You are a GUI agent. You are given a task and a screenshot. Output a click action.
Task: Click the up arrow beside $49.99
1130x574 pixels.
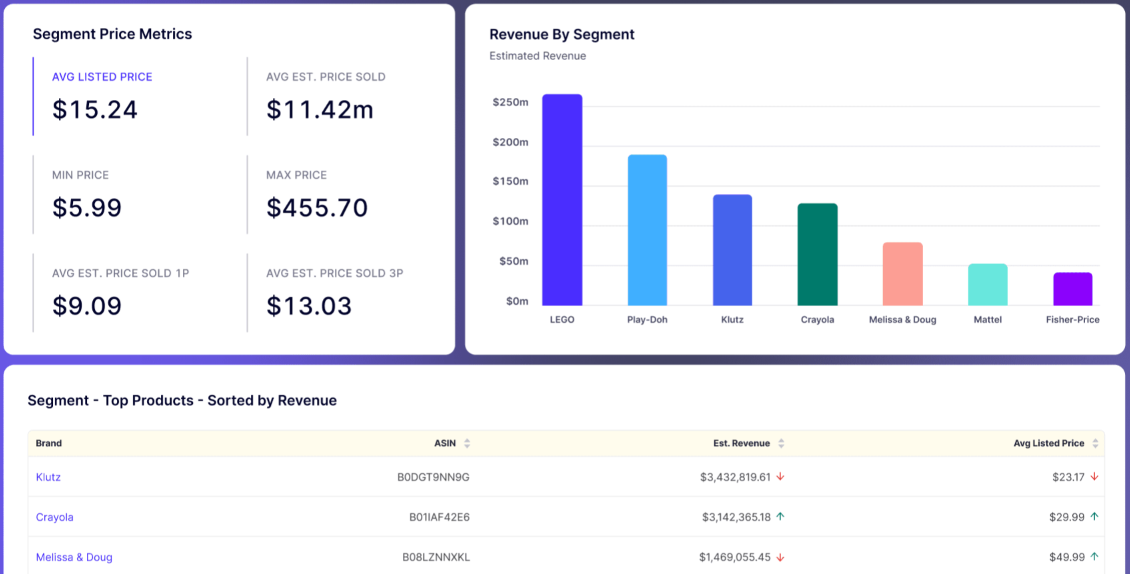(1095, 557)
